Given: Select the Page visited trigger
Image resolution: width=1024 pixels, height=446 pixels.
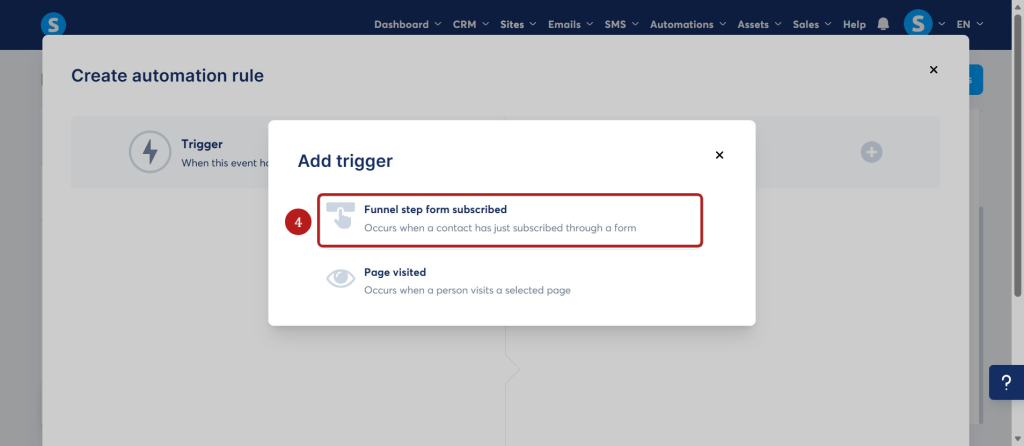Looking at the screenshot, I should [x=510, y=281].
